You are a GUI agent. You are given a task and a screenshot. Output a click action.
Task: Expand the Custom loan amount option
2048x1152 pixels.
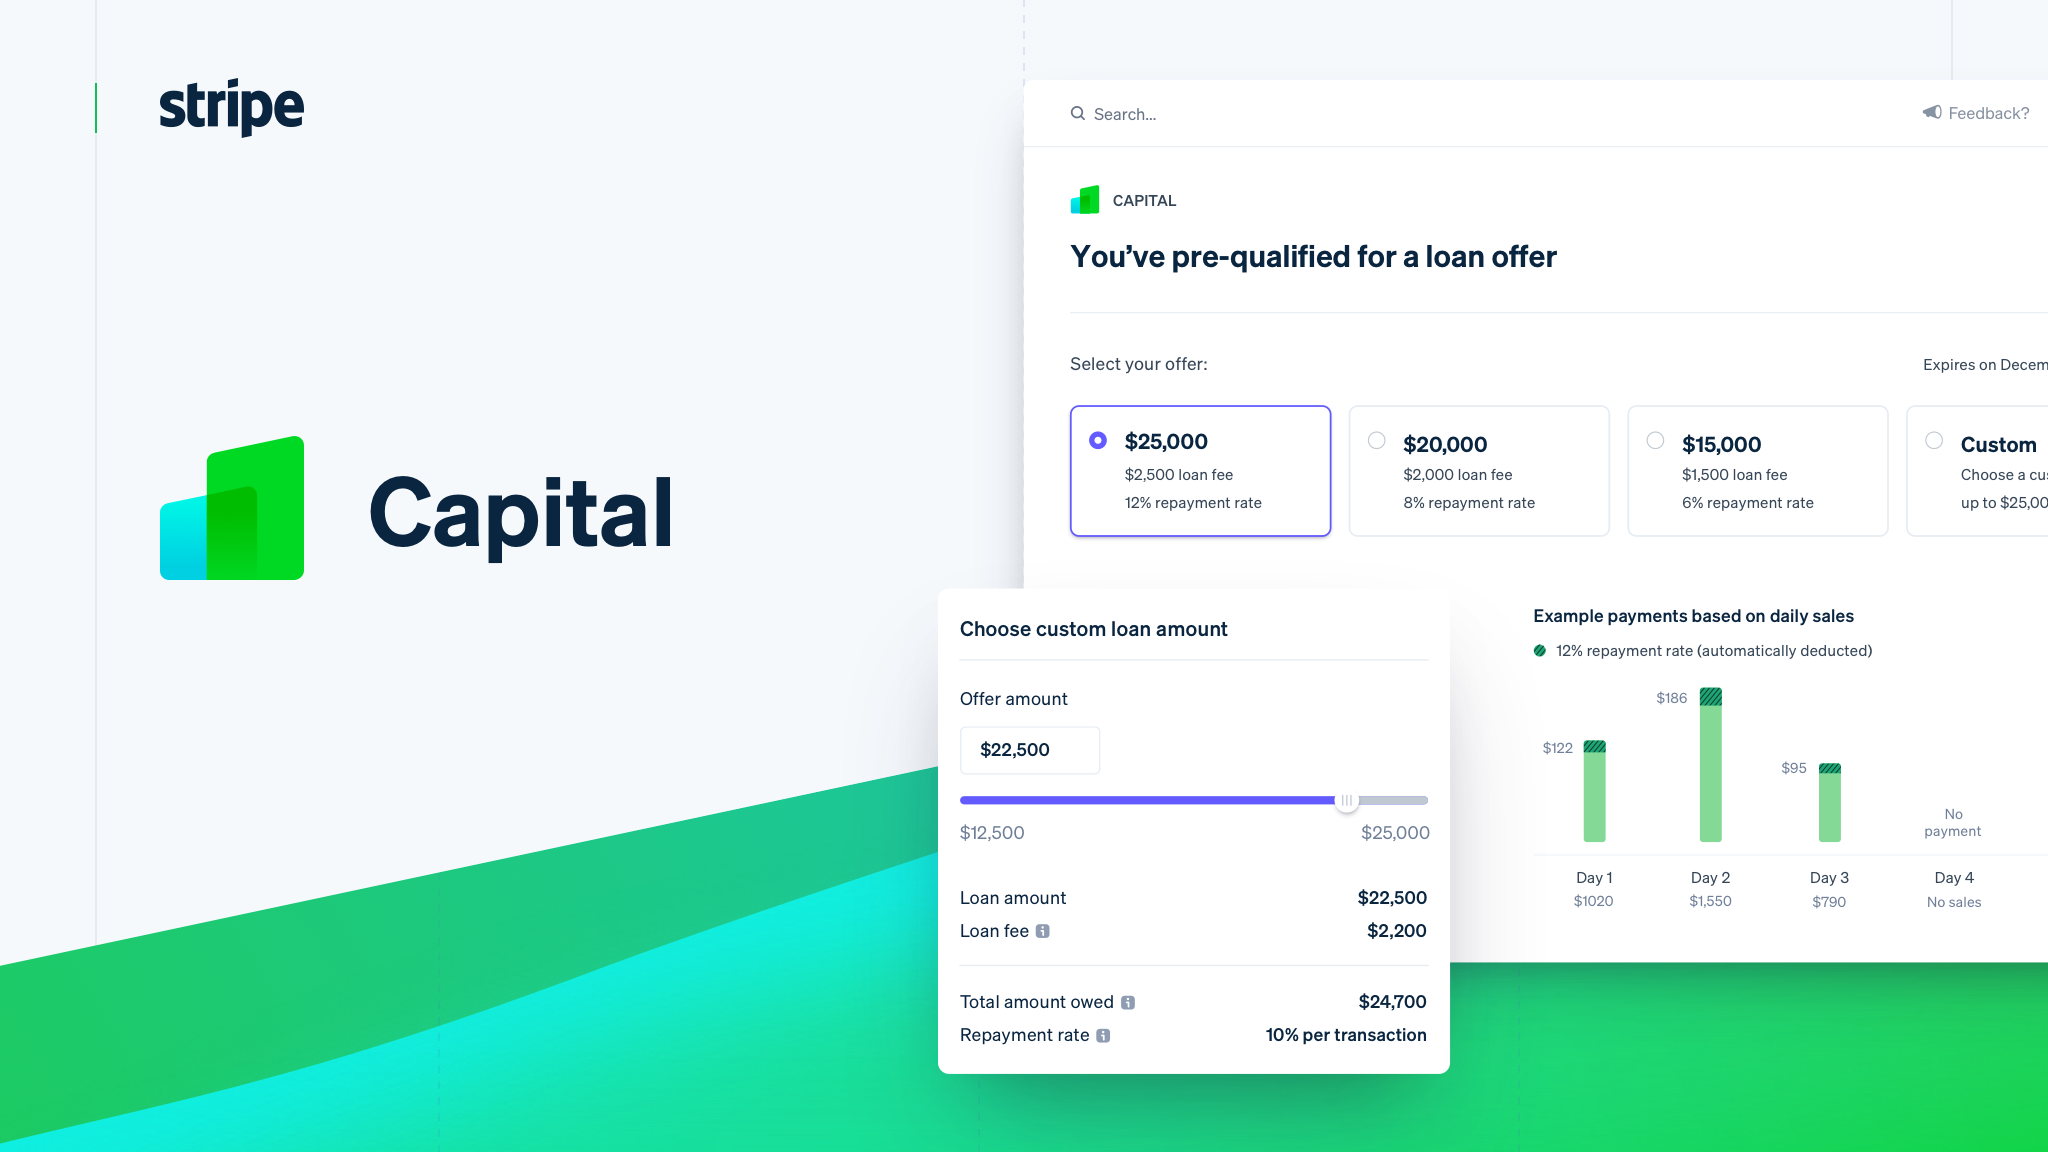pos(1934,443)
